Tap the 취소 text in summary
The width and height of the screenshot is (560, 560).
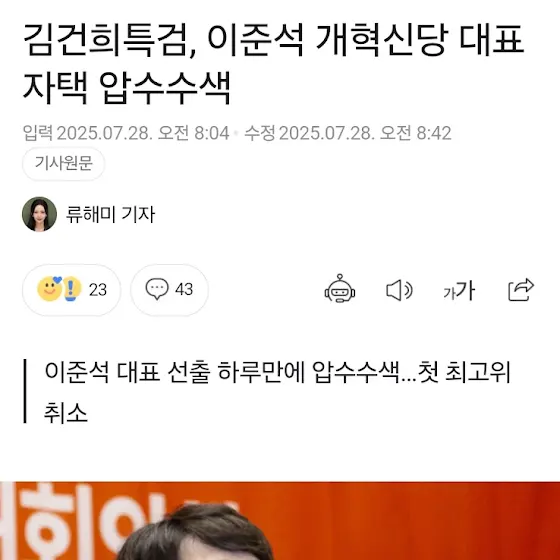click(x=66, y=413)
